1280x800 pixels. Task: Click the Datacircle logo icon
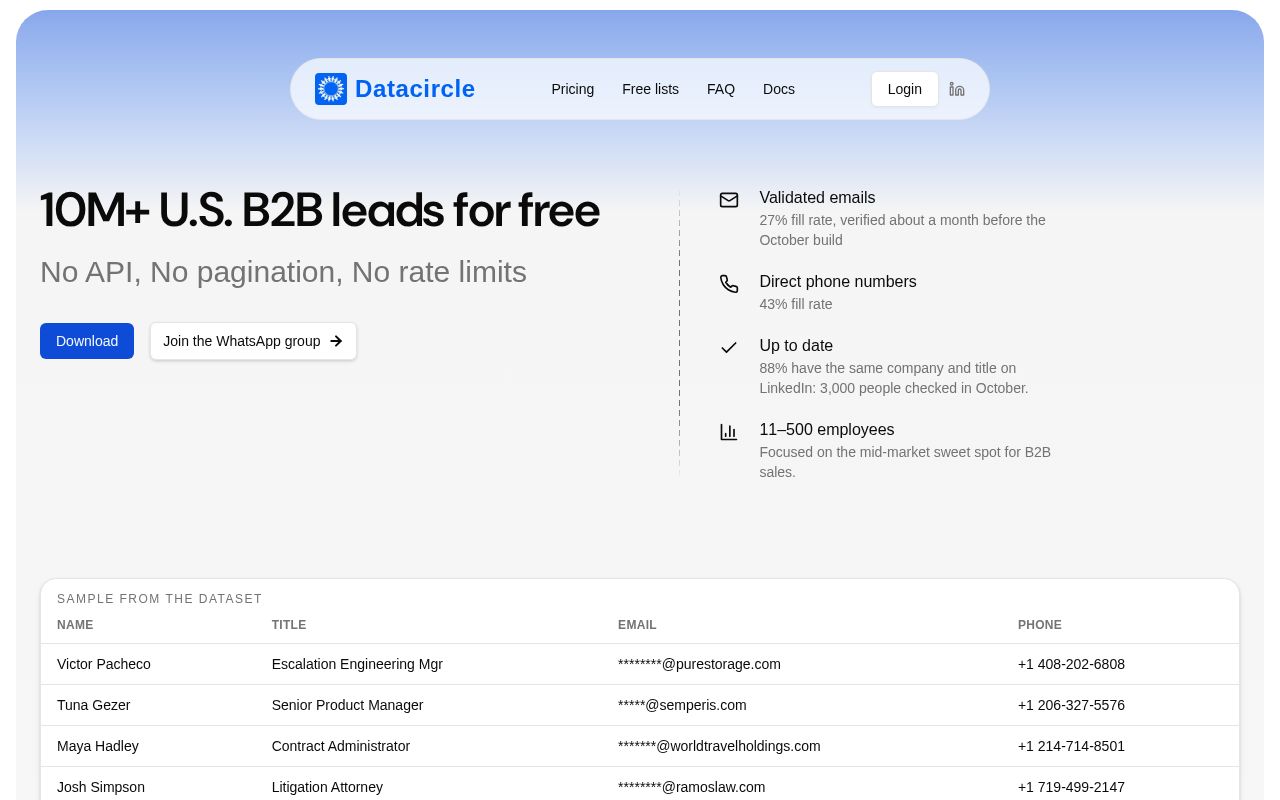coord(331,89)
